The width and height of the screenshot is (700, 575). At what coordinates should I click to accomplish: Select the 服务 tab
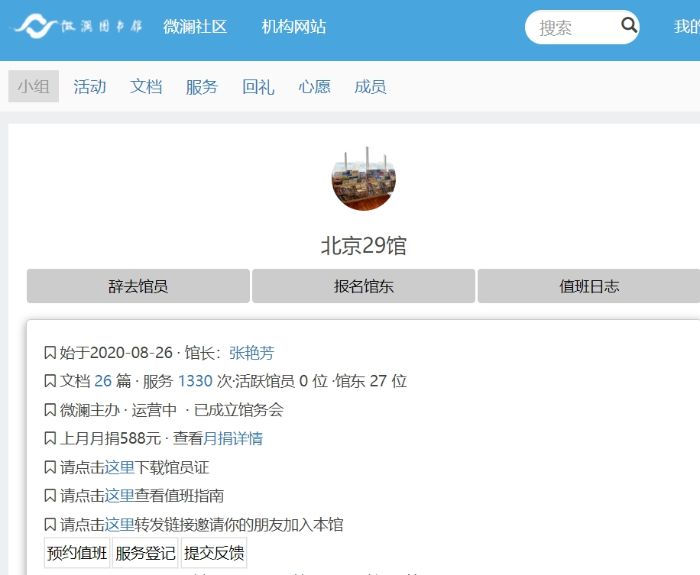[x=202, y=87]
